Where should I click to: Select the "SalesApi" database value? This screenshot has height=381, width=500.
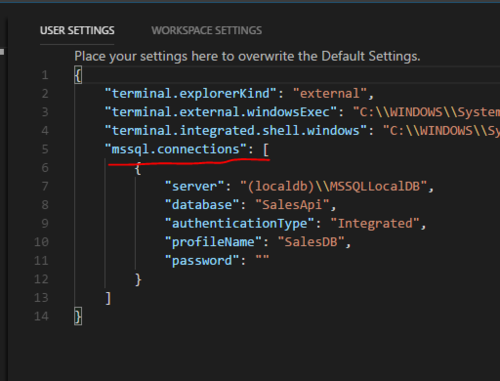[292, 205]
